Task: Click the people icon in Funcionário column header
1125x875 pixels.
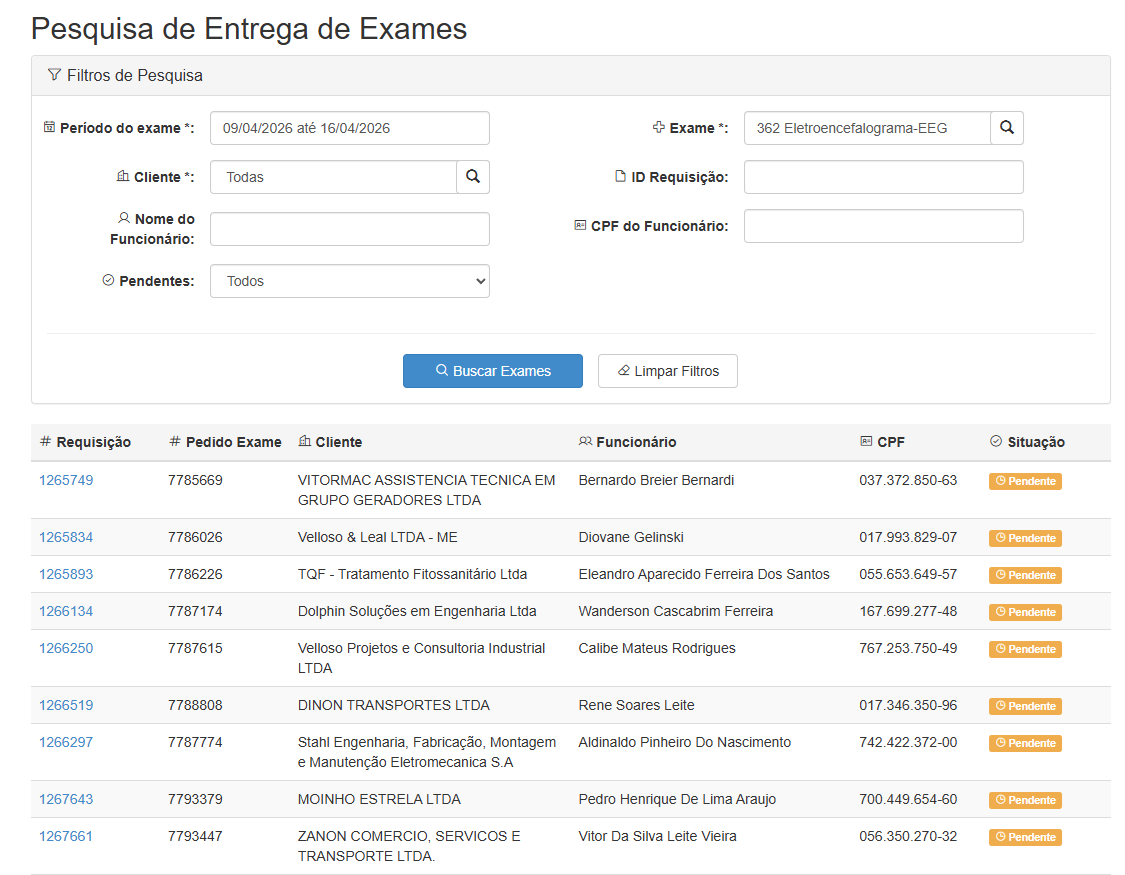Action: [x=585, y=441]
